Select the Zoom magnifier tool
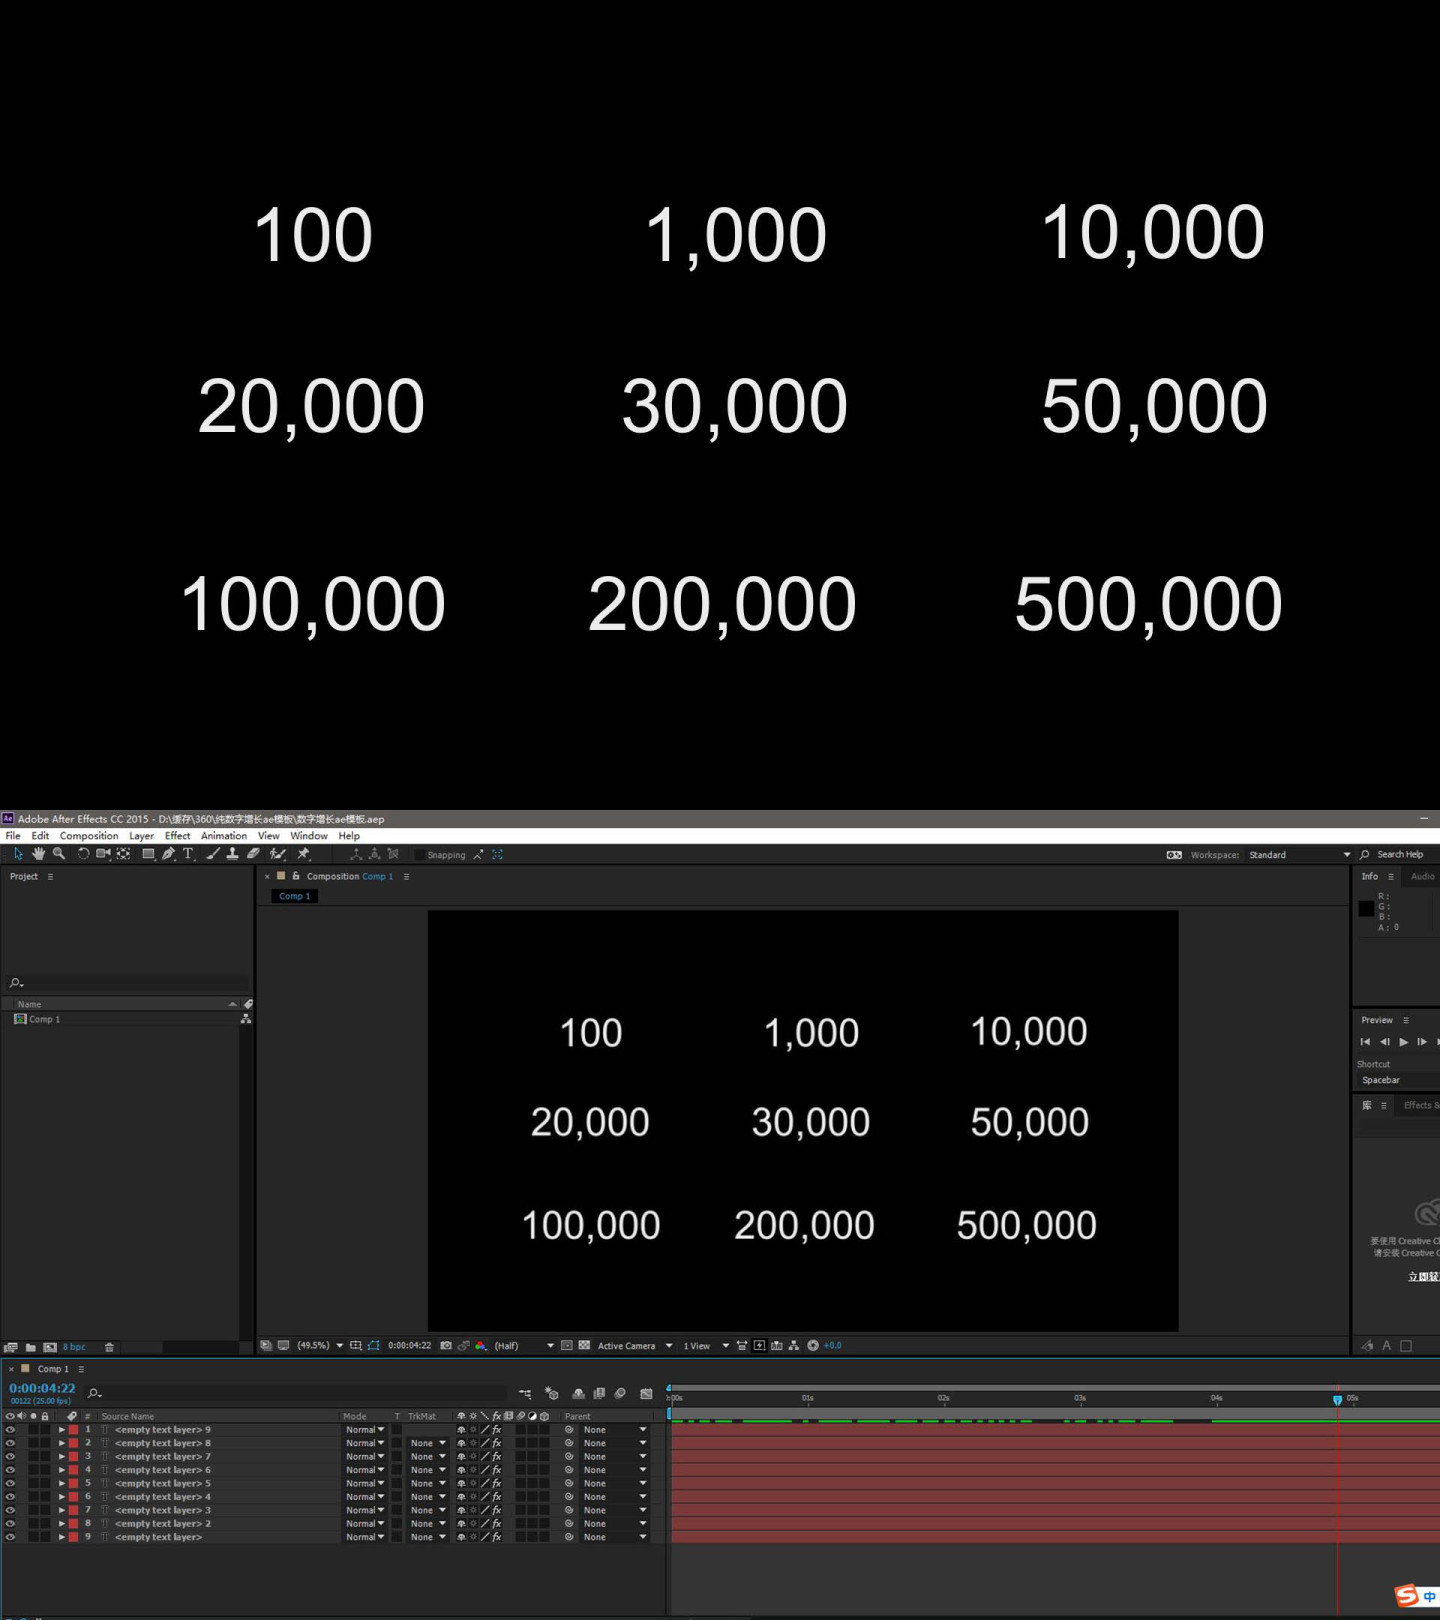Screen dimensions: 1440x1620 click(x=59, y=854)
